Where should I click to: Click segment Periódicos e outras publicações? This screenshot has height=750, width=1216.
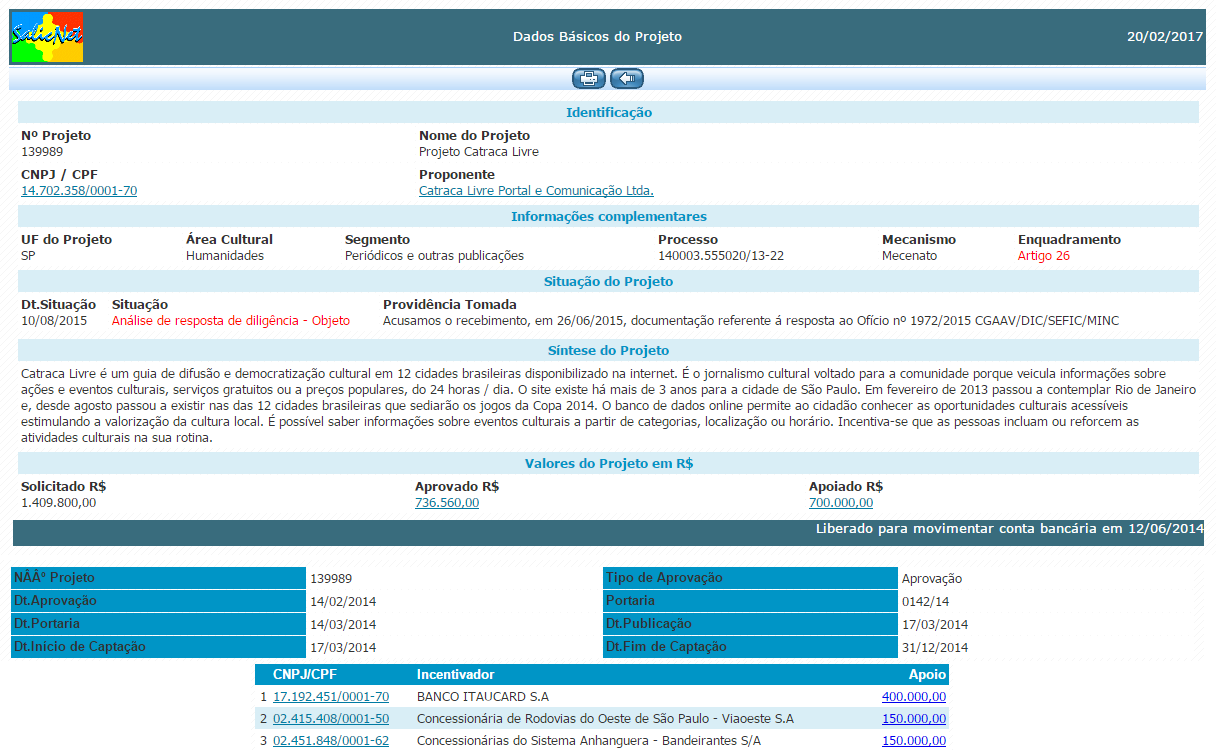[434, 256]
